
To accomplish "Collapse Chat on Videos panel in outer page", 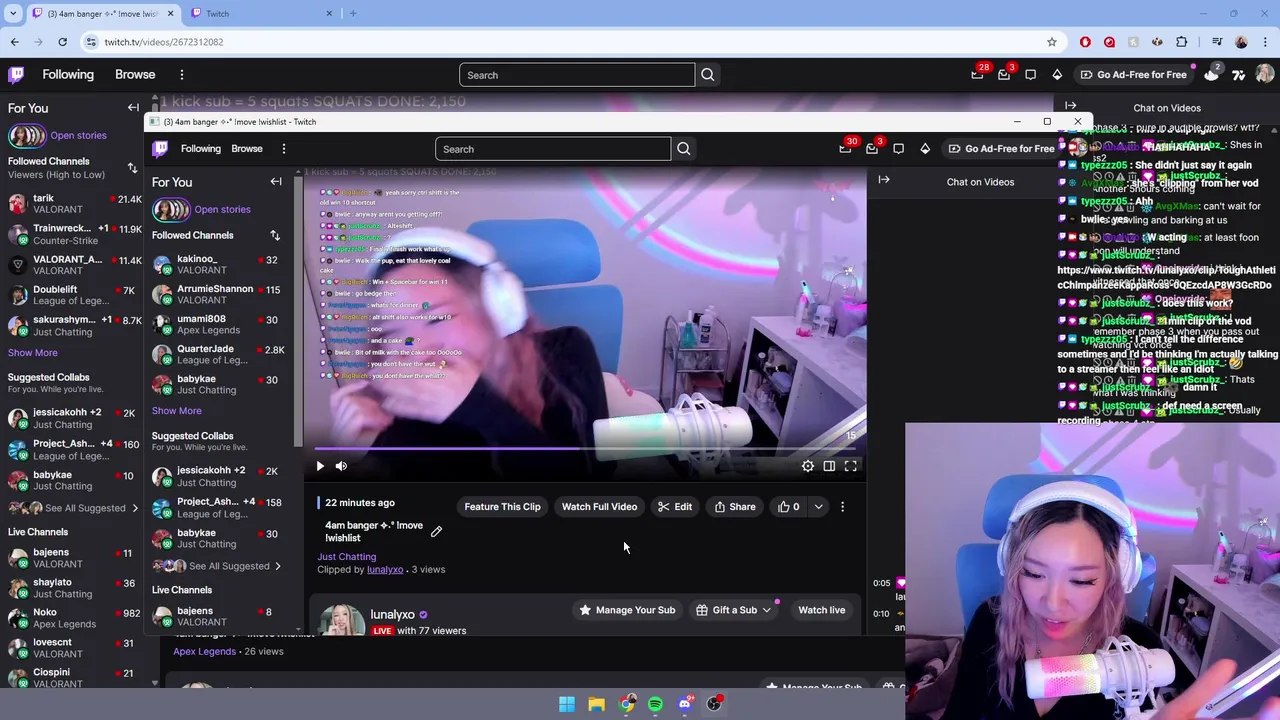I will 1070,106.
